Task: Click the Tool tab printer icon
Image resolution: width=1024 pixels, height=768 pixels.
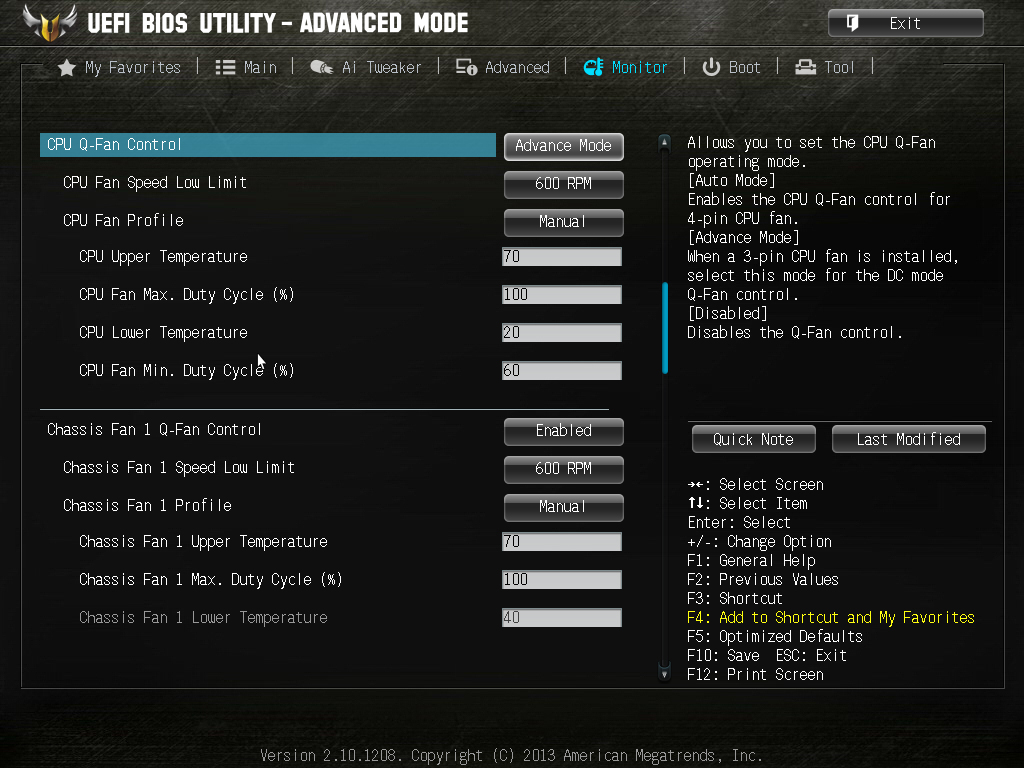Action: pos(805,67)
